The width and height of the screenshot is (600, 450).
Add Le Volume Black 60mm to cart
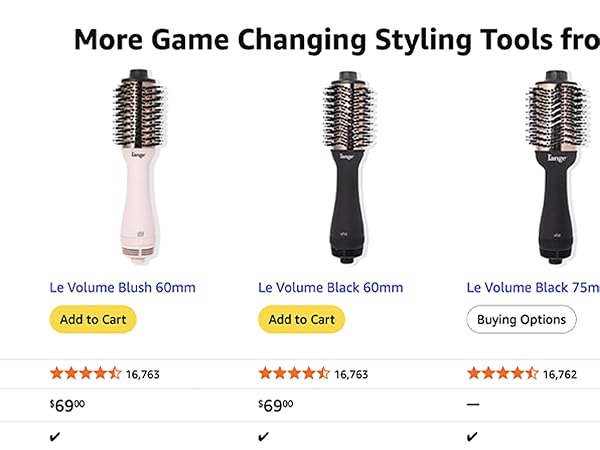(301, 320)
